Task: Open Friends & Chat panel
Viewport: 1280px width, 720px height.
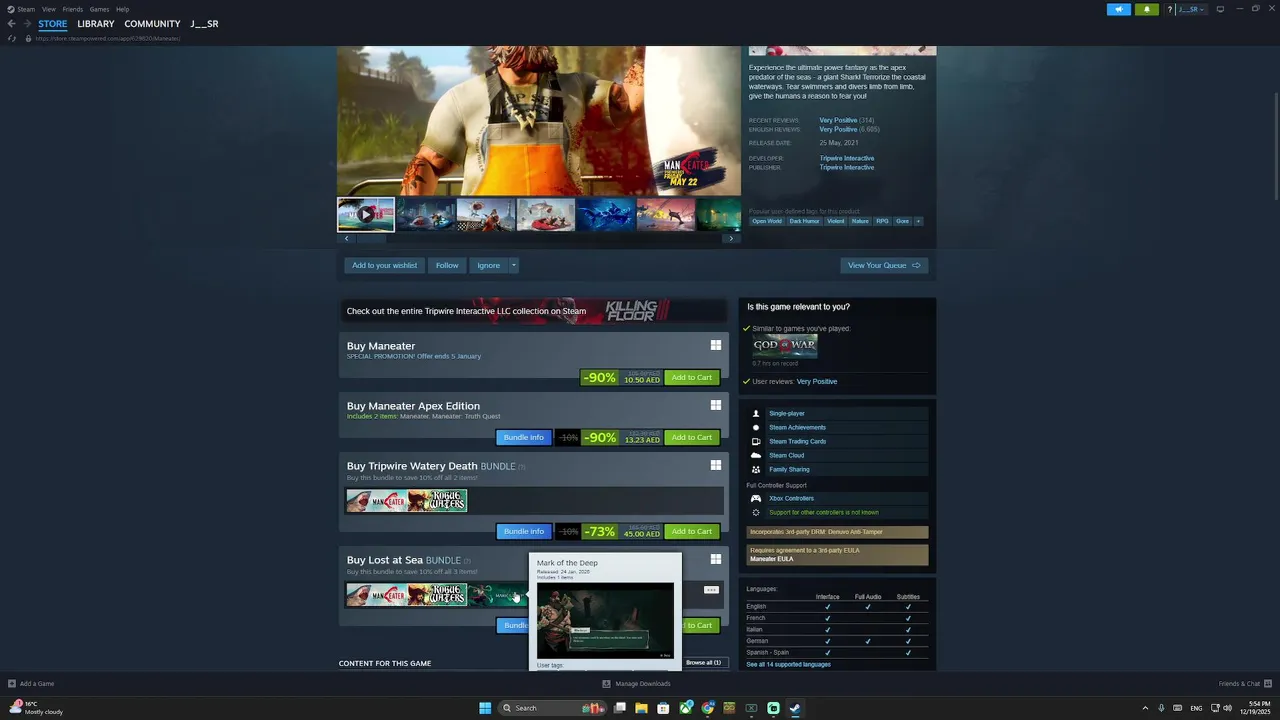Action: [x=1244, y=684]
